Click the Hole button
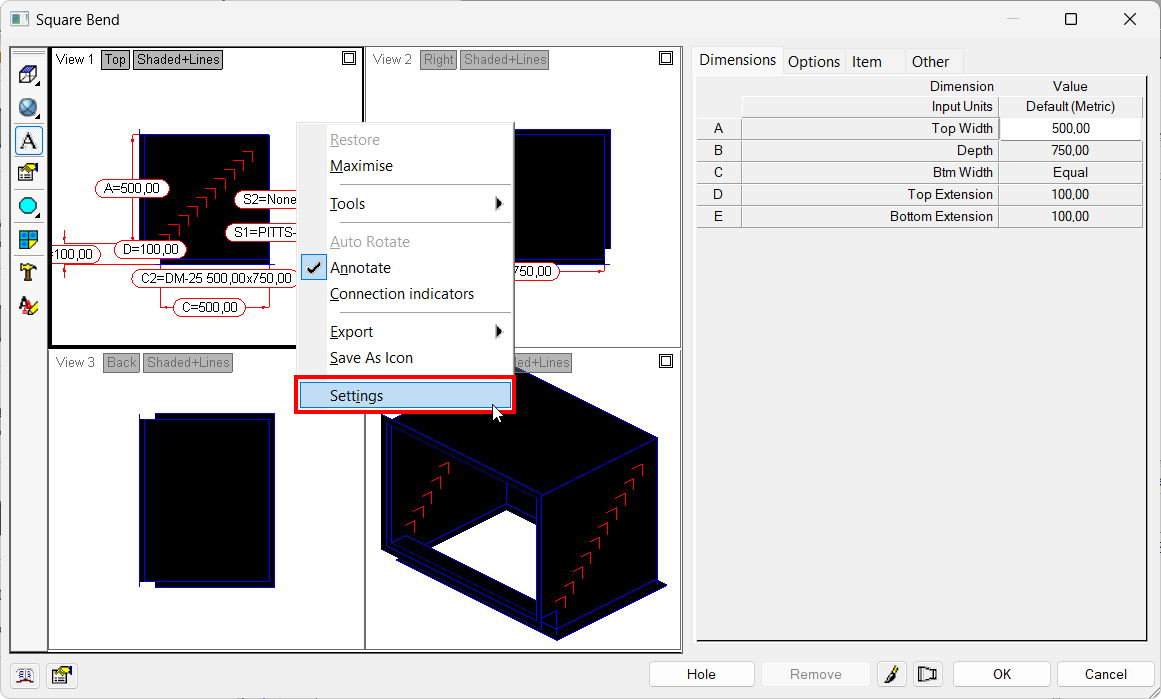 (x=701, y=673)
